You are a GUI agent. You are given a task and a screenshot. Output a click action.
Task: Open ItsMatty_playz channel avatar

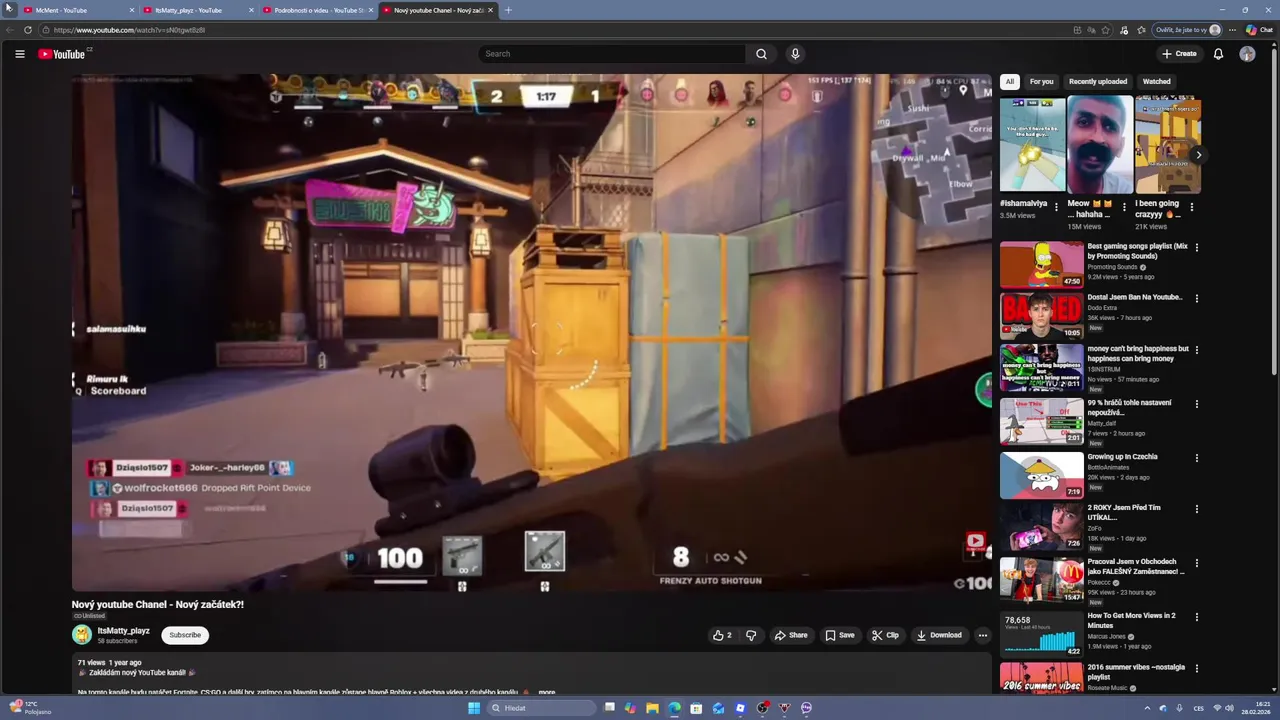pyautogui.click(x=81, y=635)
